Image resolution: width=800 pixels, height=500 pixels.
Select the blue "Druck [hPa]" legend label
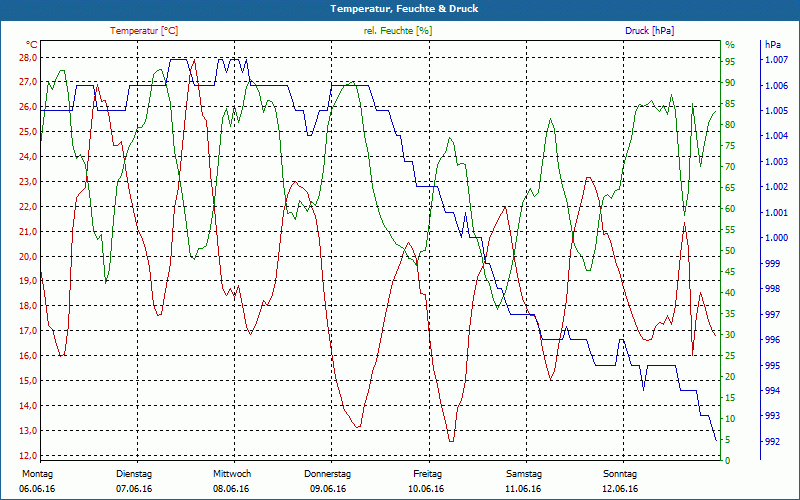(649, 31)
